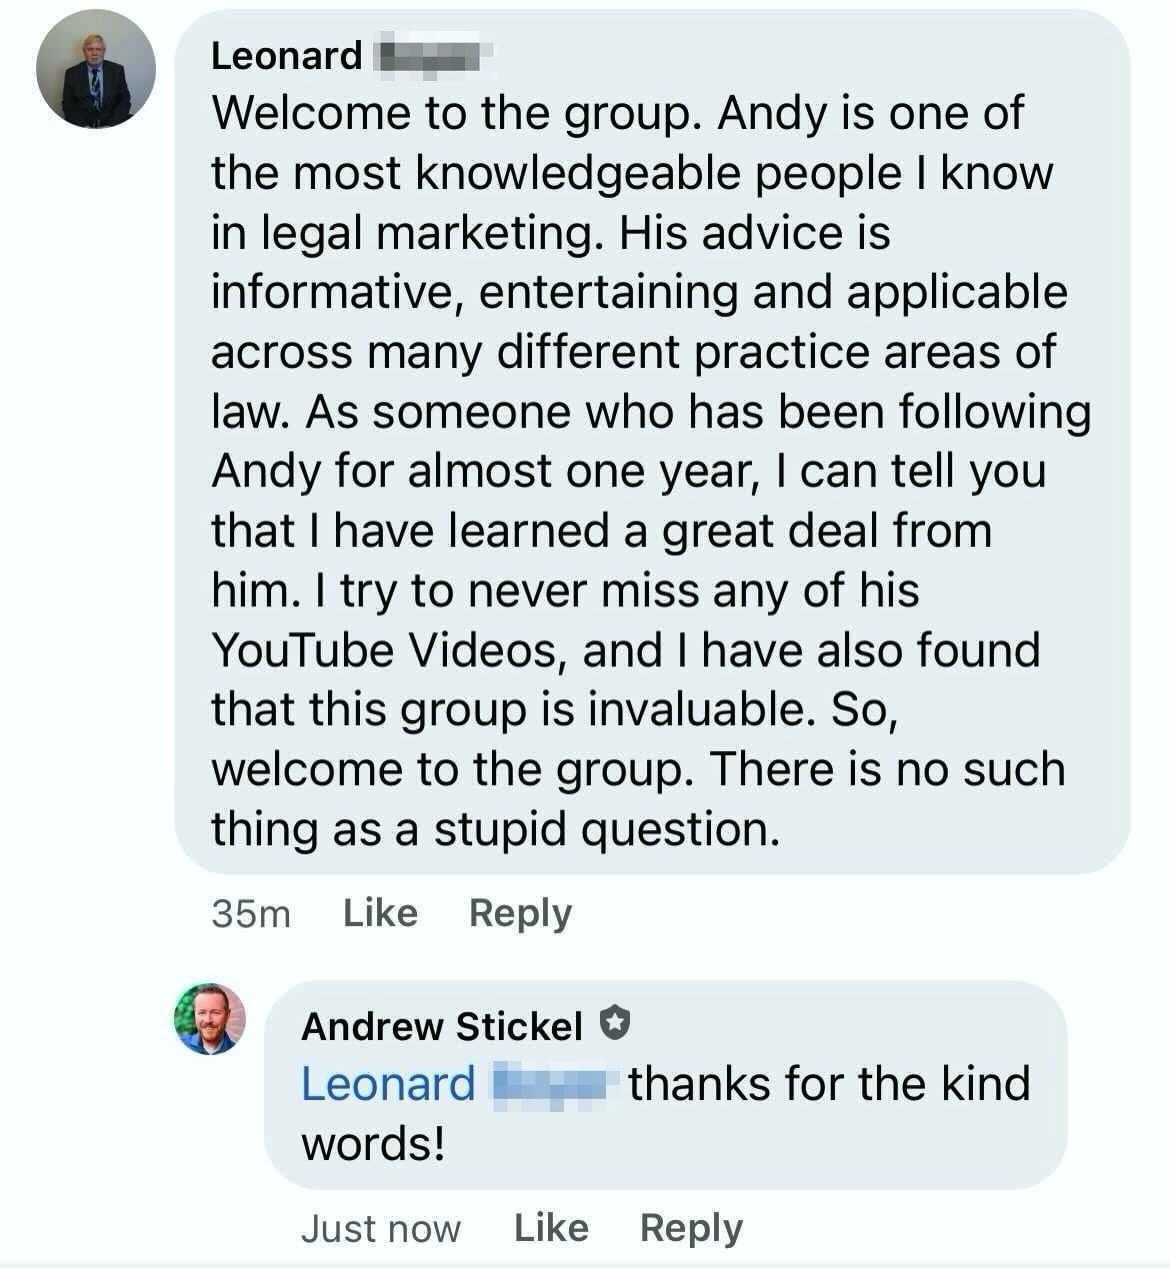Click Leonard's author name above the comment
This screenshot has width=1170, height=1268.
click(286, 56)
